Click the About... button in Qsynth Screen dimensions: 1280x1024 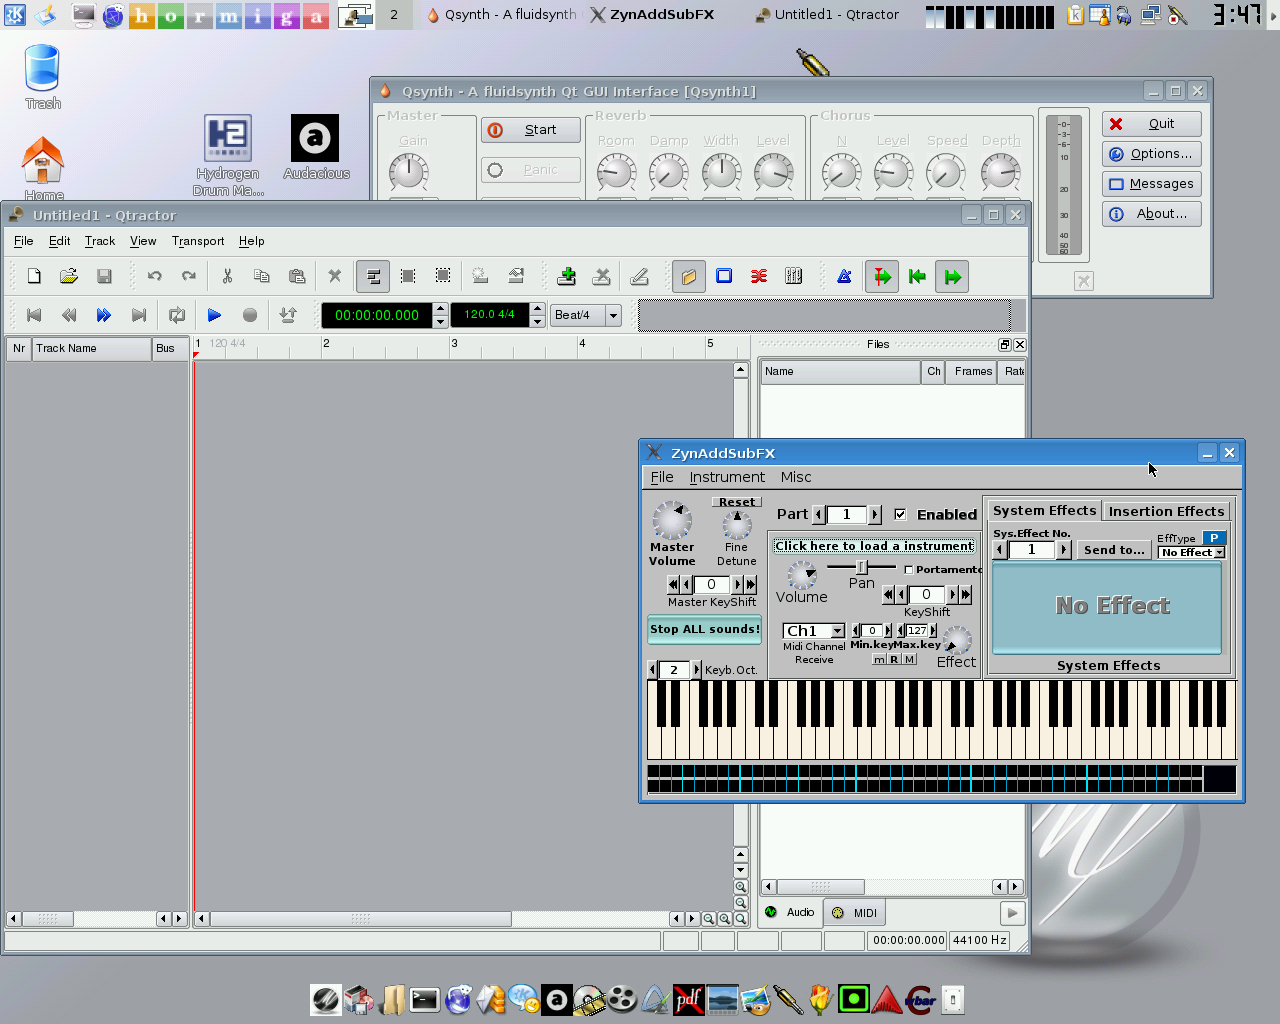click(1152, 214)
